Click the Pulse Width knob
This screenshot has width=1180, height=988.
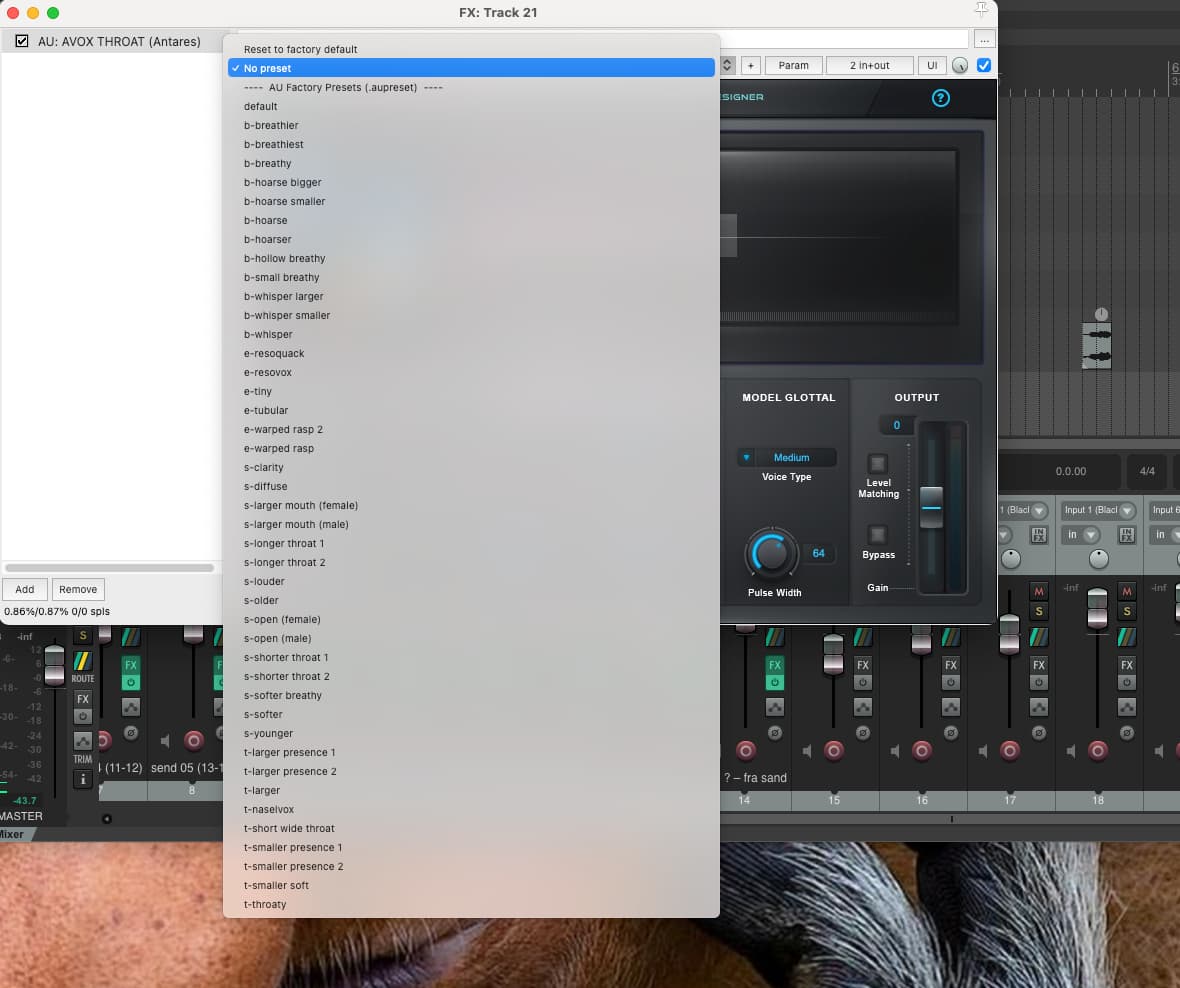(771, 554)
